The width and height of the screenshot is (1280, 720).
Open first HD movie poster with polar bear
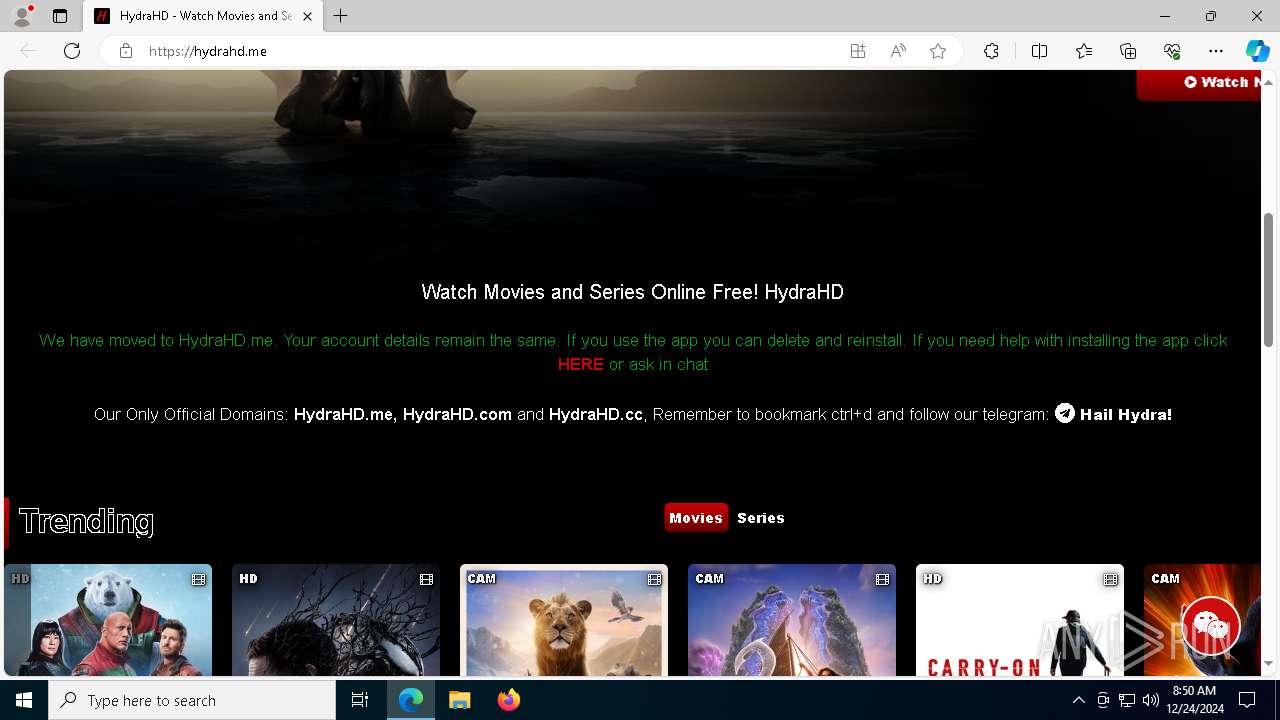click(x=108, y=620)
